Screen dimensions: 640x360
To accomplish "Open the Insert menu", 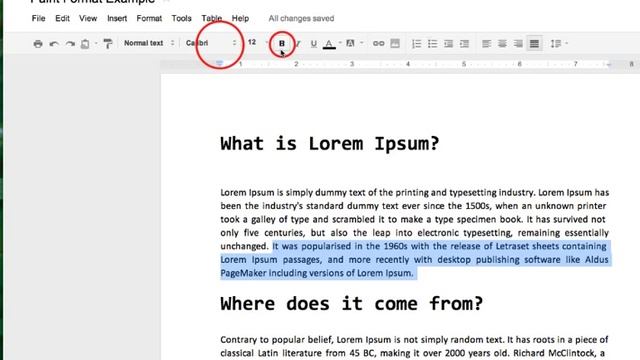I will click(117, 18).
